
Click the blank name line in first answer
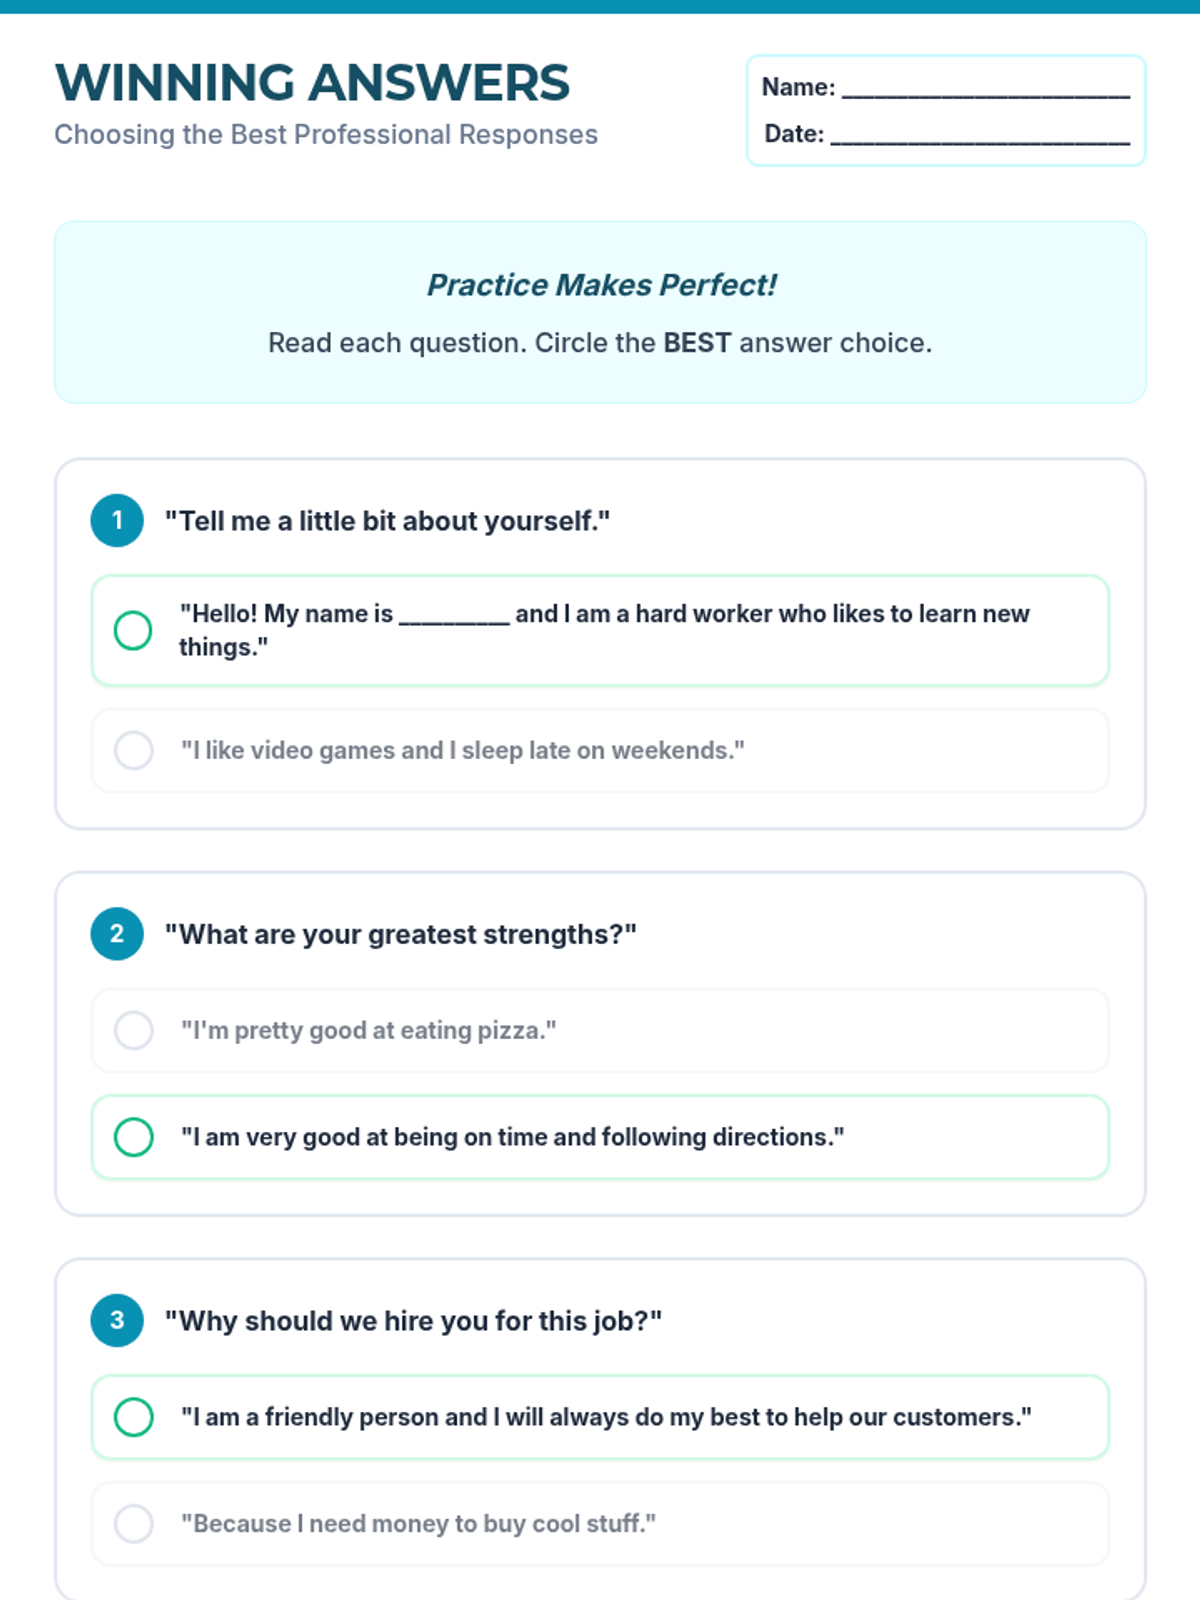coord(454,616)
